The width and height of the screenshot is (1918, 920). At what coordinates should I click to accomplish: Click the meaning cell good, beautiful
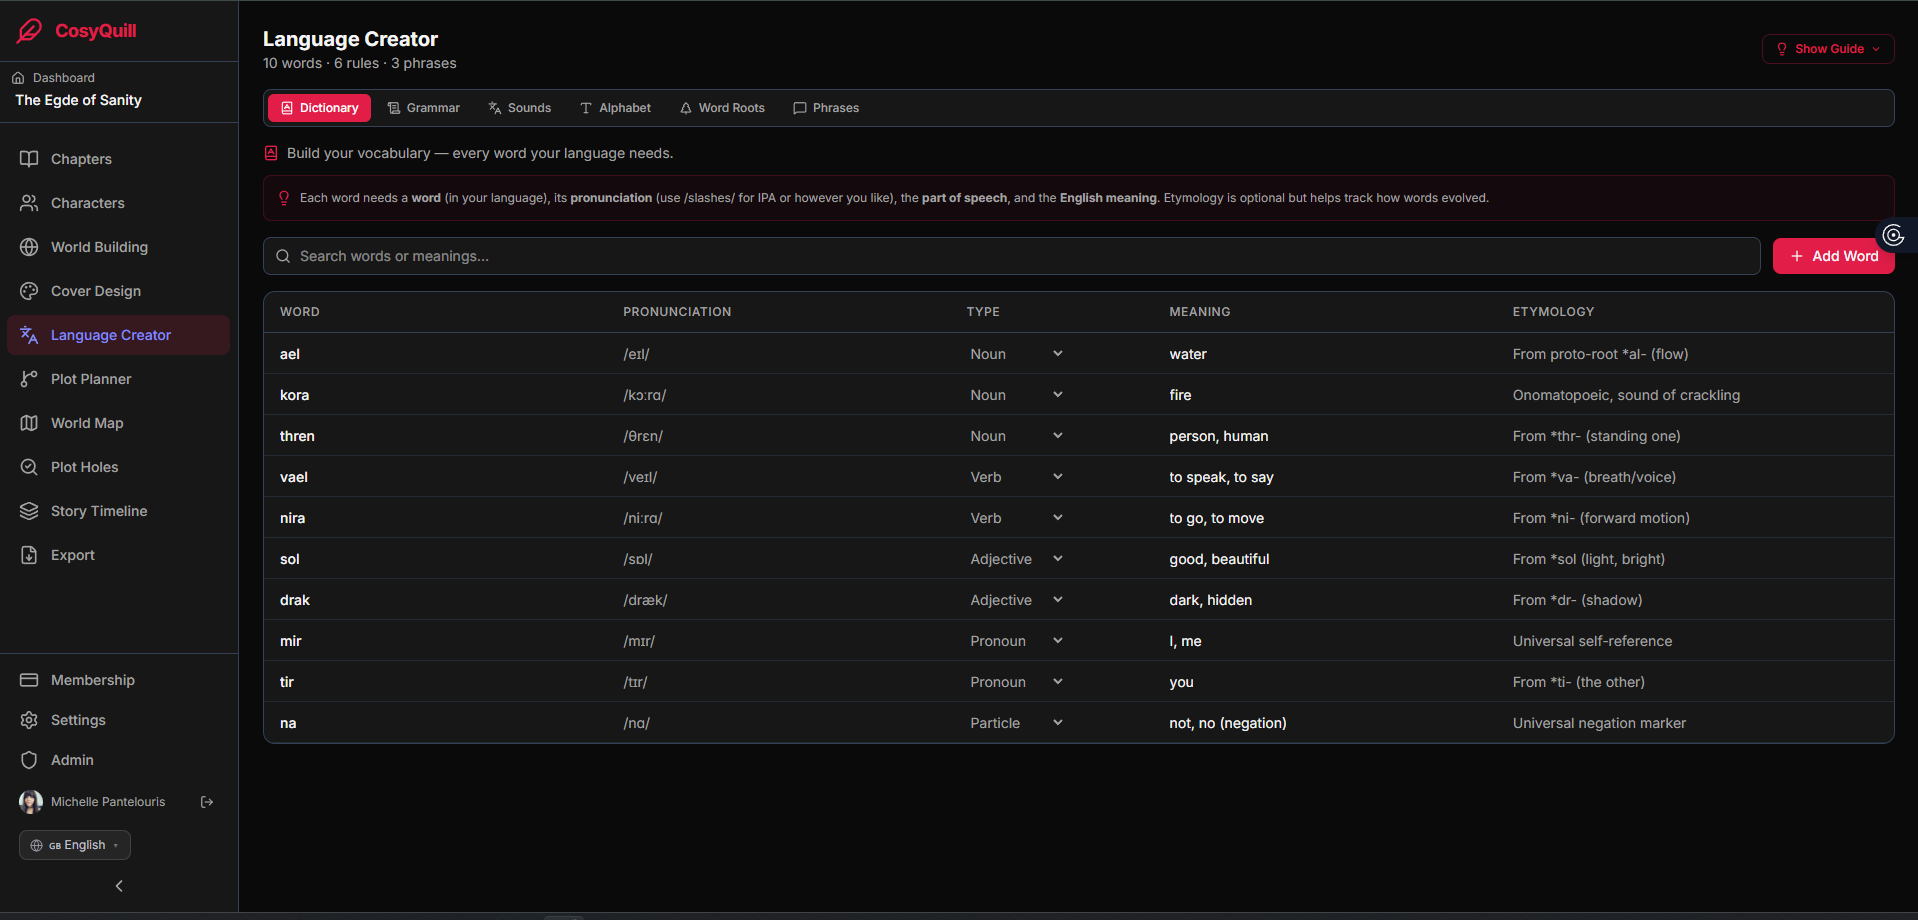click(x=1219, y=559)
